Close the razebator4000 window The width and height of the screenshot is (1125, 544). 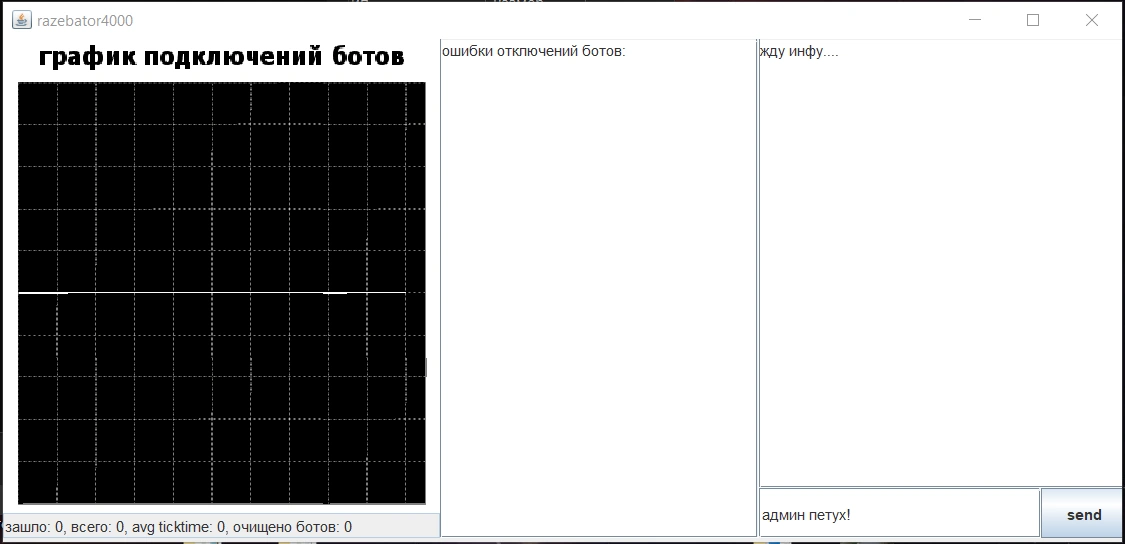click(1091, 20)
